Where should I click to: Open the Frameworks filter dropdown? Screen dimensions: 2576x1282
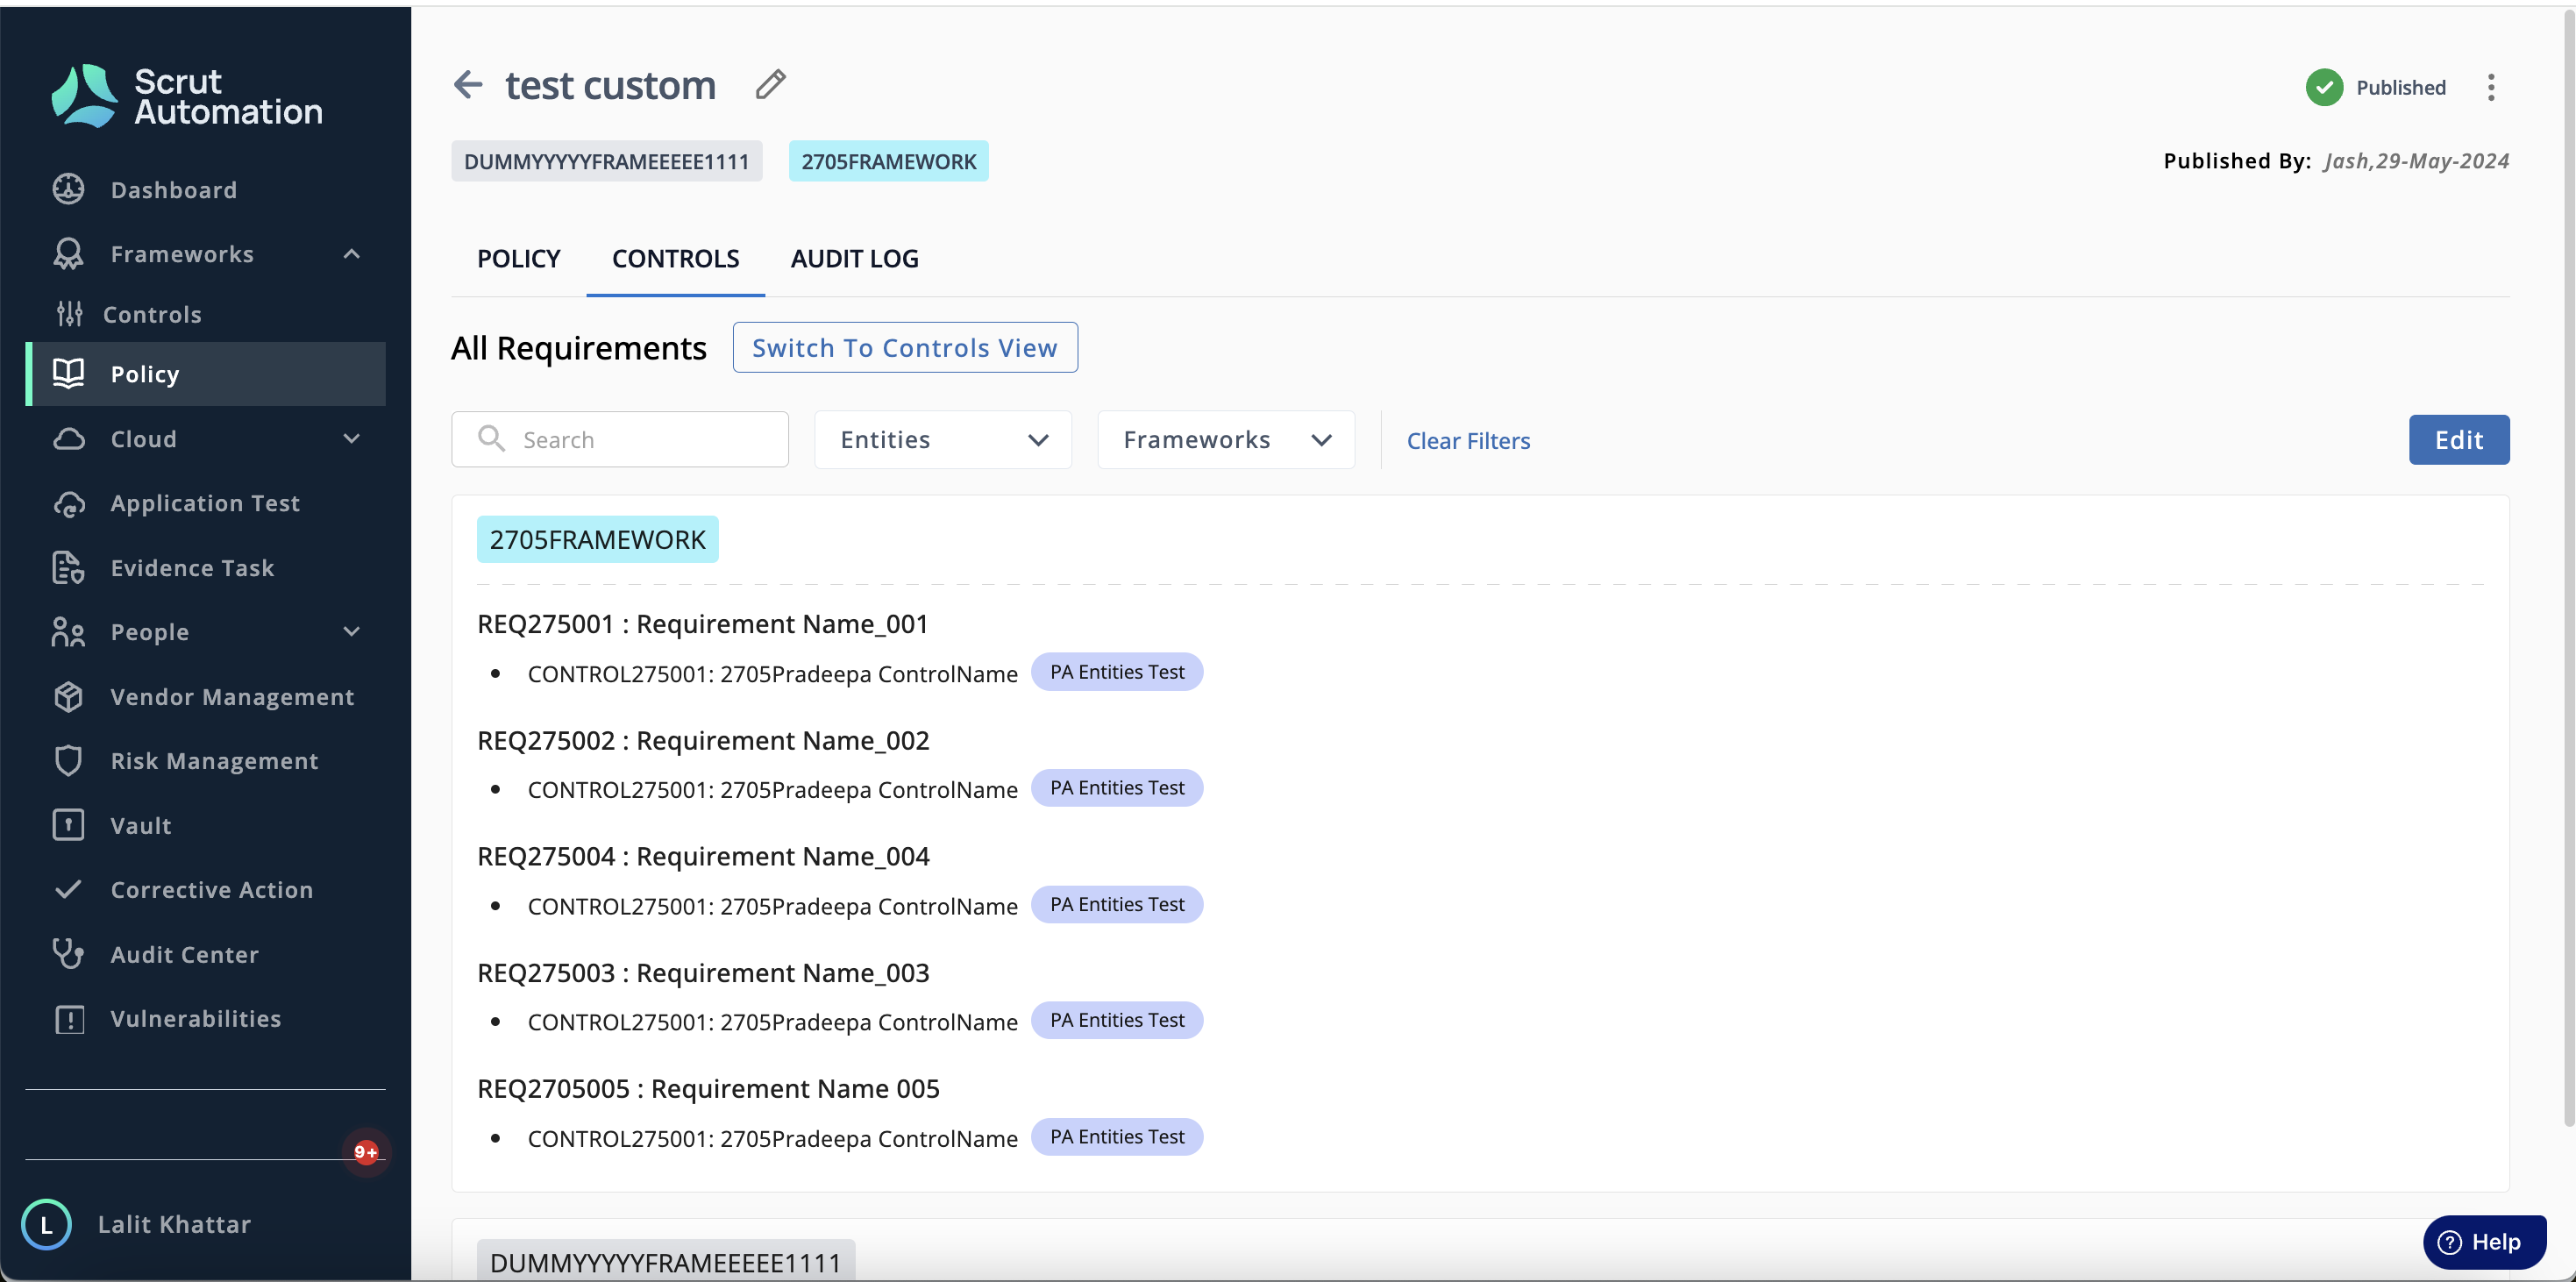point(1226,440)
